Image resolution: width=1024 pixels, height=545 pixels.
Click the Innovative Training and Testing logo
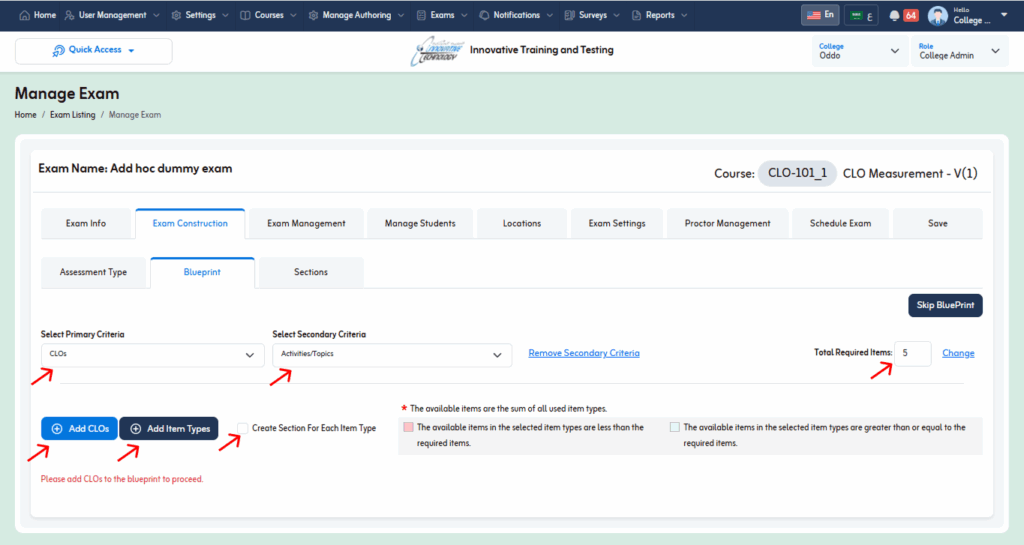[437, 51]
